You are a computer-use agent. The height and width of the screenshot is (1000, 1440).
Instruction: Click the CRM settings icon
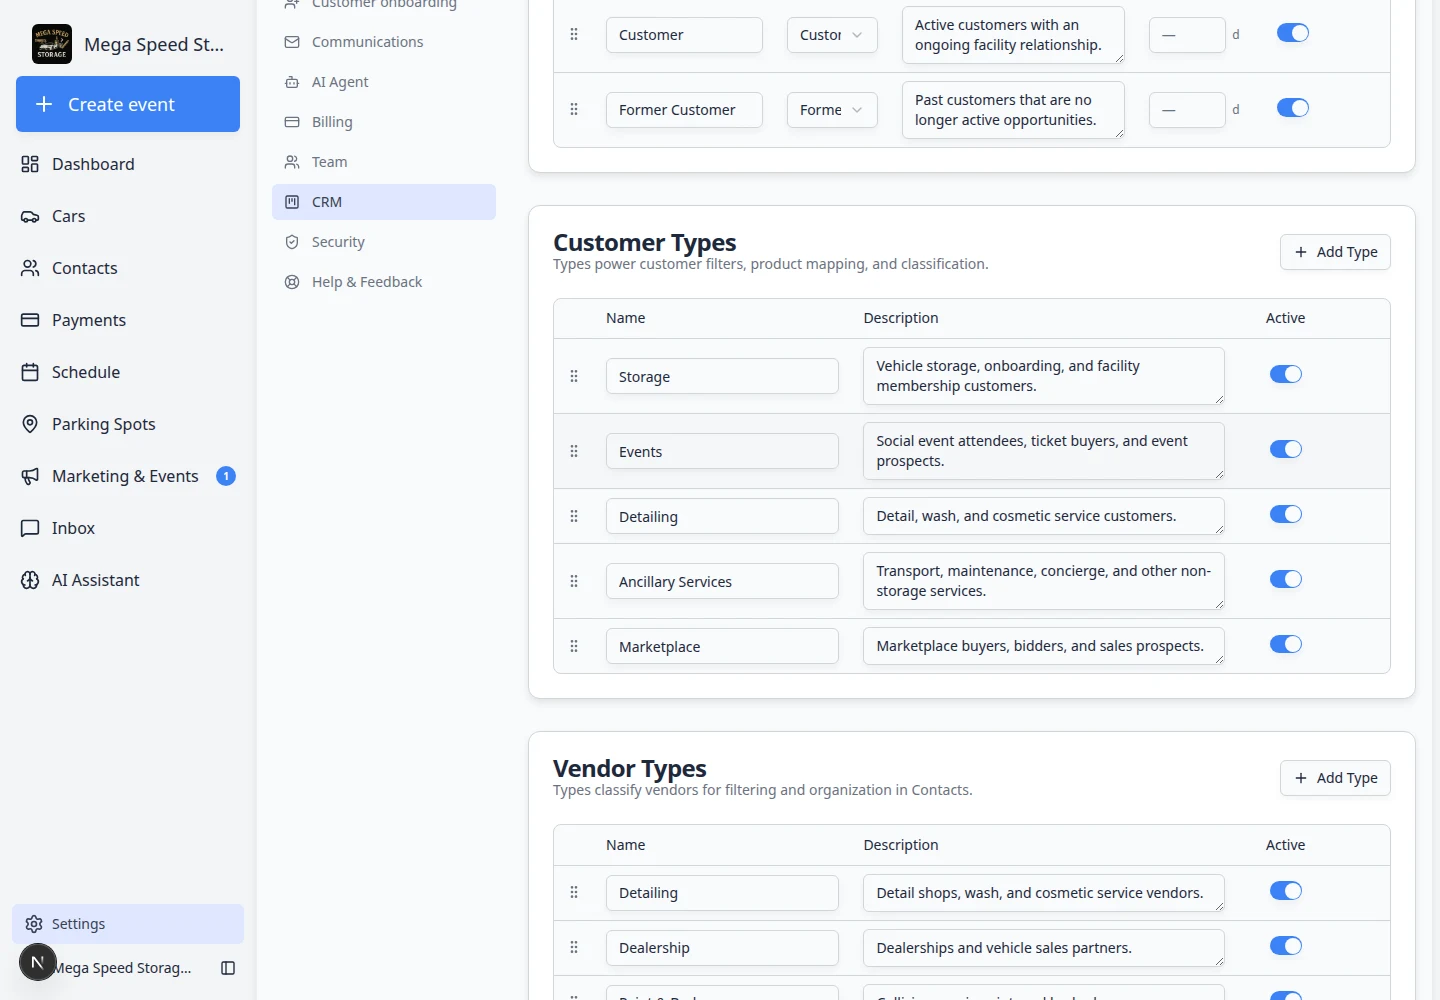click(292, 202)
